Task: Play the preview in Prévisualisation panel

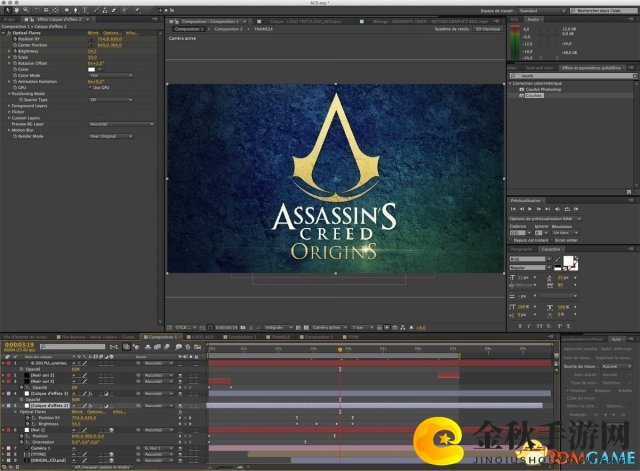Action: (x=530, y=209)
